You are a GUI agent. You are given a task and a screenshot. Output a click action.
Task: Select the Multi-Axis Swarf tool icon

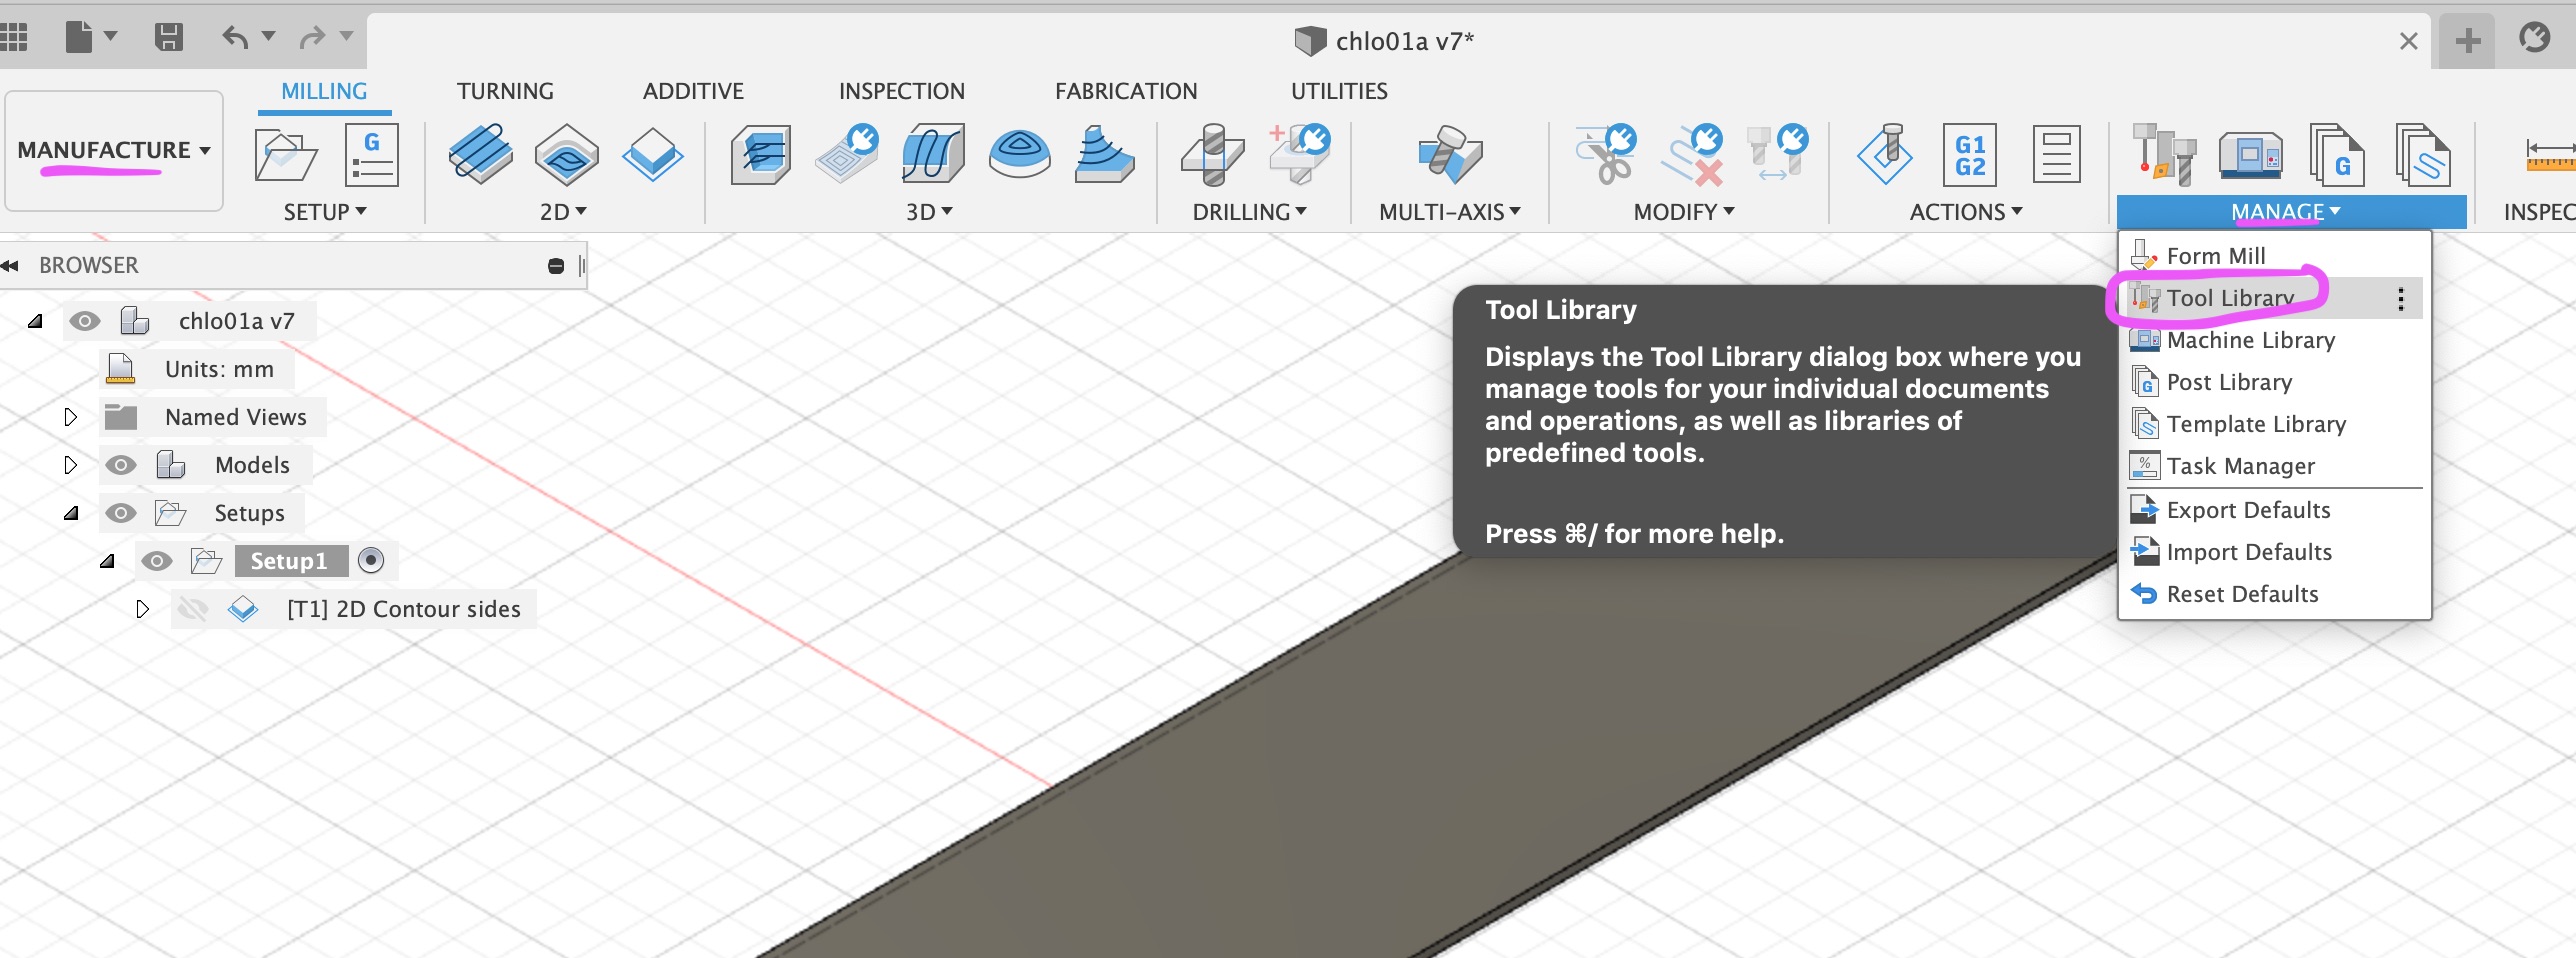[1450, 154]
